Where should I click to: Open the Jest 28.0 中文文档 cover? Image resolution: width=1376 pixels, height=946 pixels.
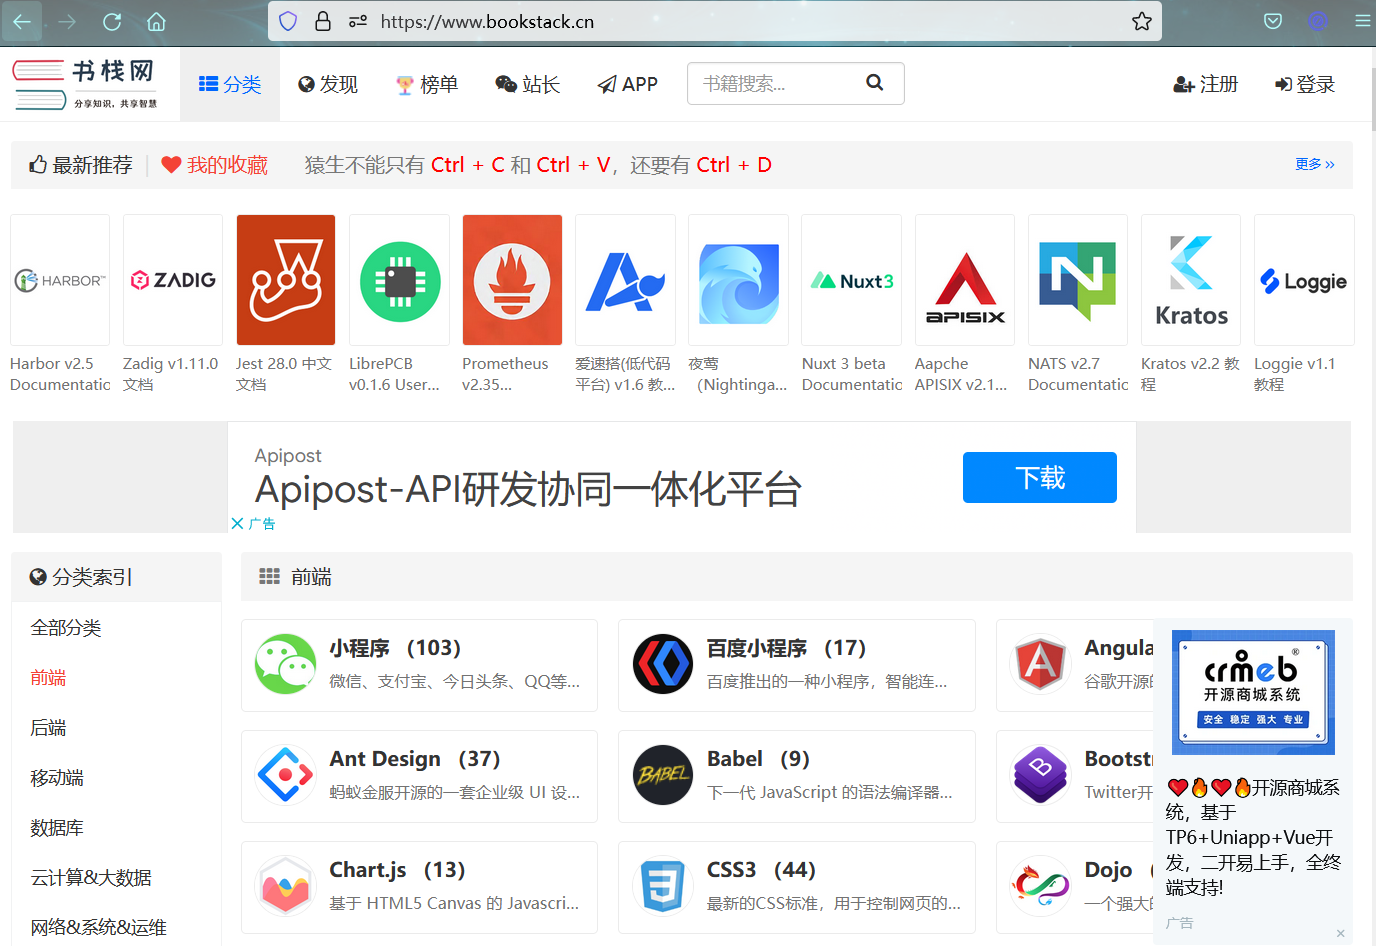pyautogui.click(x=286, y=280)
